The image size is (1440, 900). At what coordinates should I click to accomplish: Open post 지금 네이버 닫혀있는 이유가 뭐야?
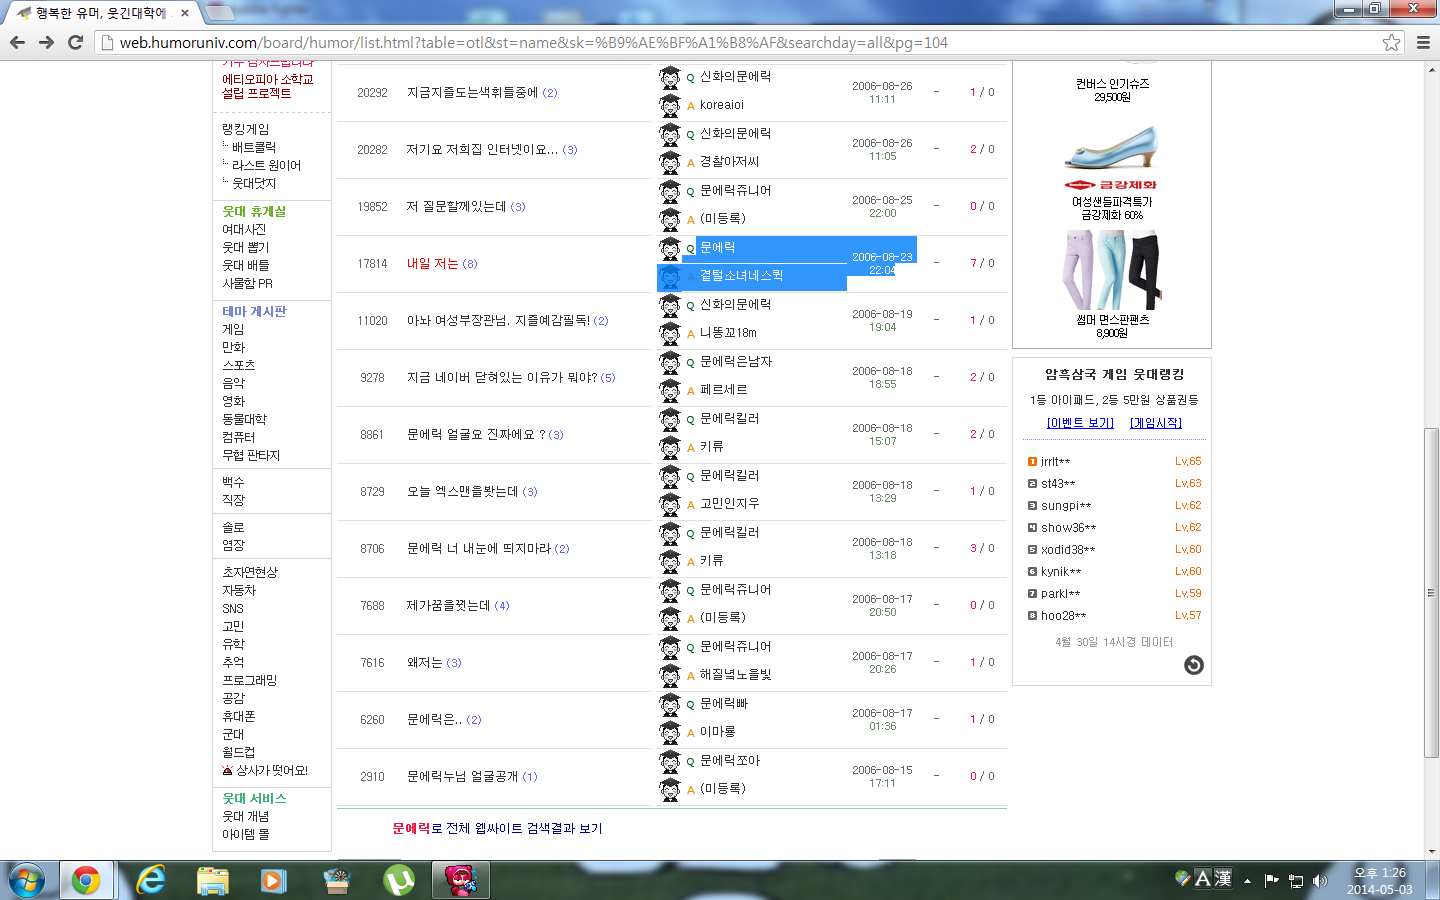(502, 377)
